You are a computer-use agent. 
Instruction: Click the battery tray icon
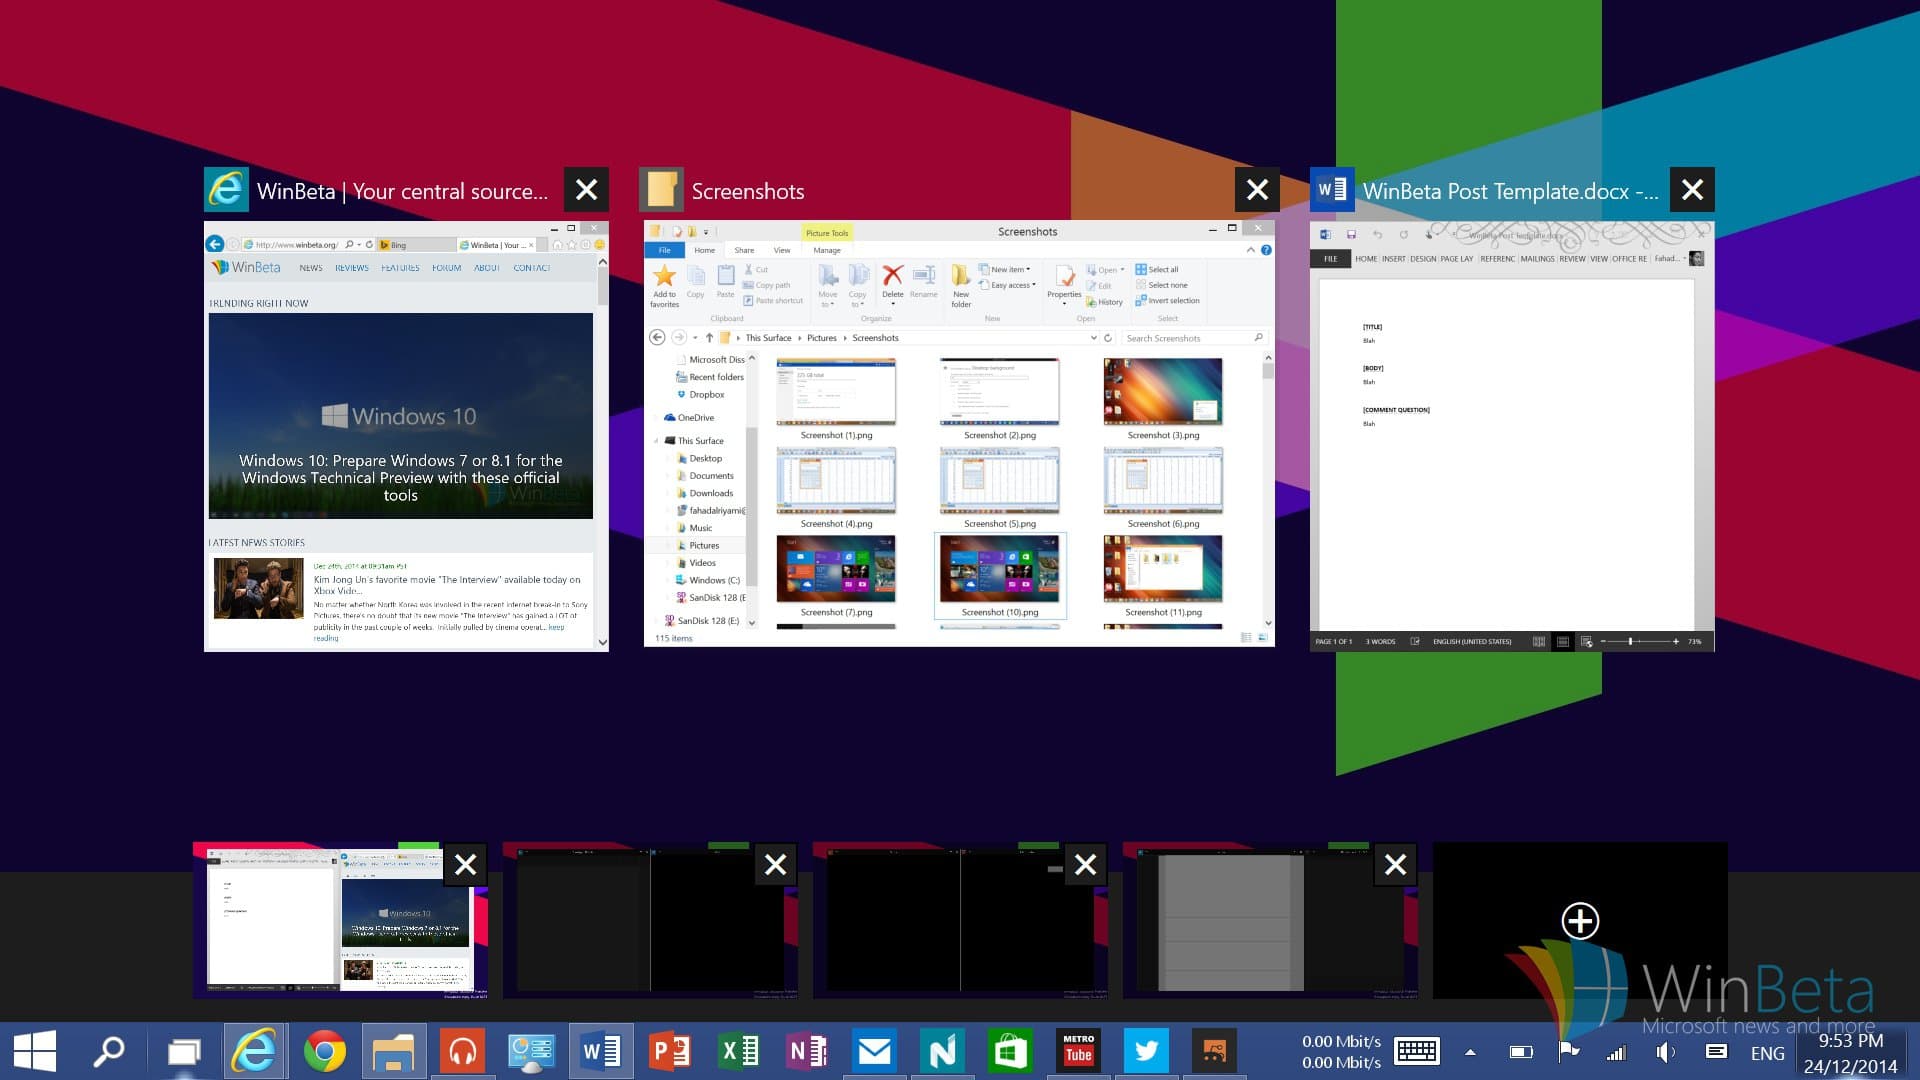pyautogui.click(x=1520, y=1052)
